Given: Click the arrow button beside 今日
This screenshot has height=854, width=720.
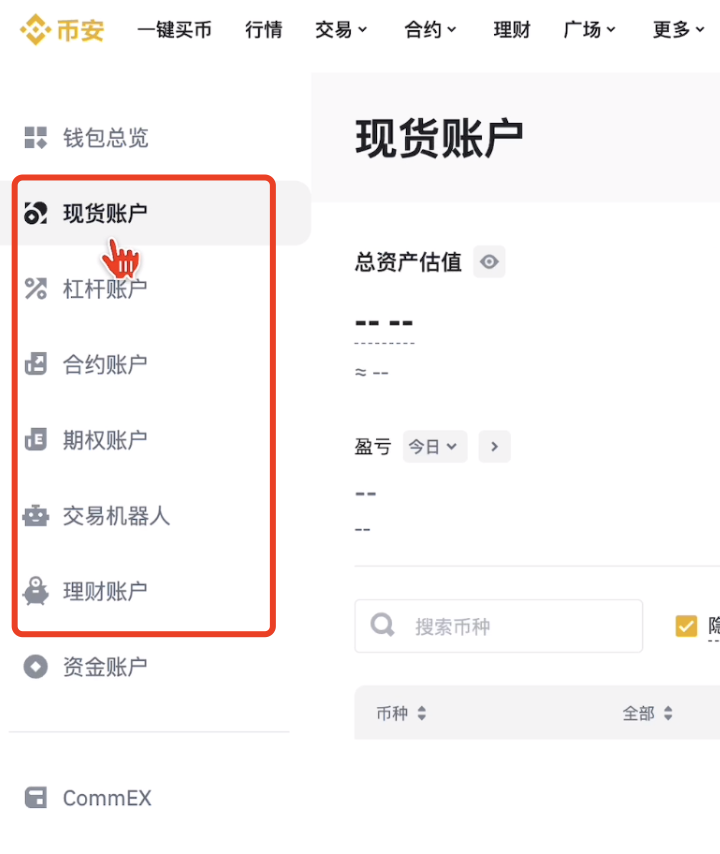Looking at the screenshot, I should (495, 447).
